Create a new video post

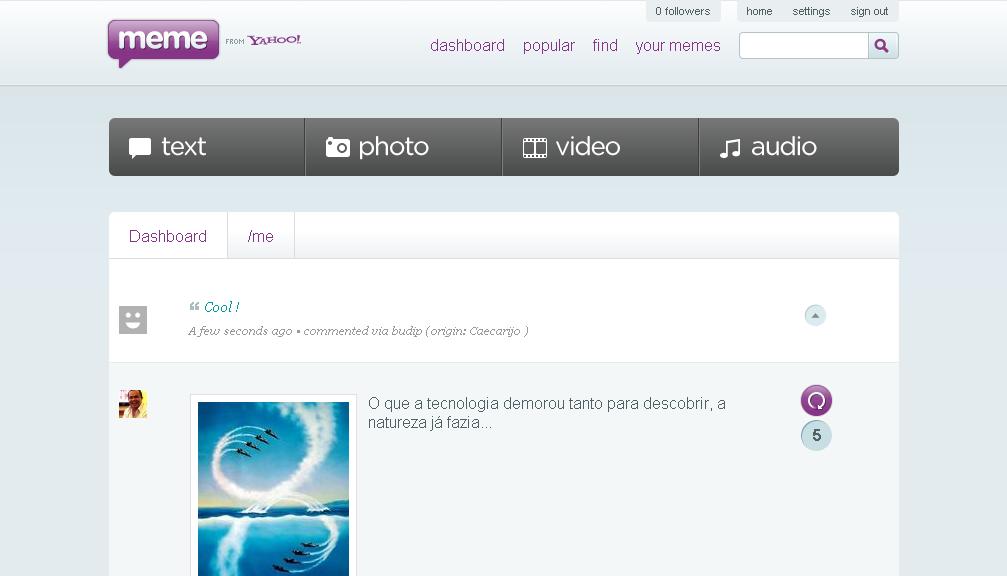(x=600, y=147)
